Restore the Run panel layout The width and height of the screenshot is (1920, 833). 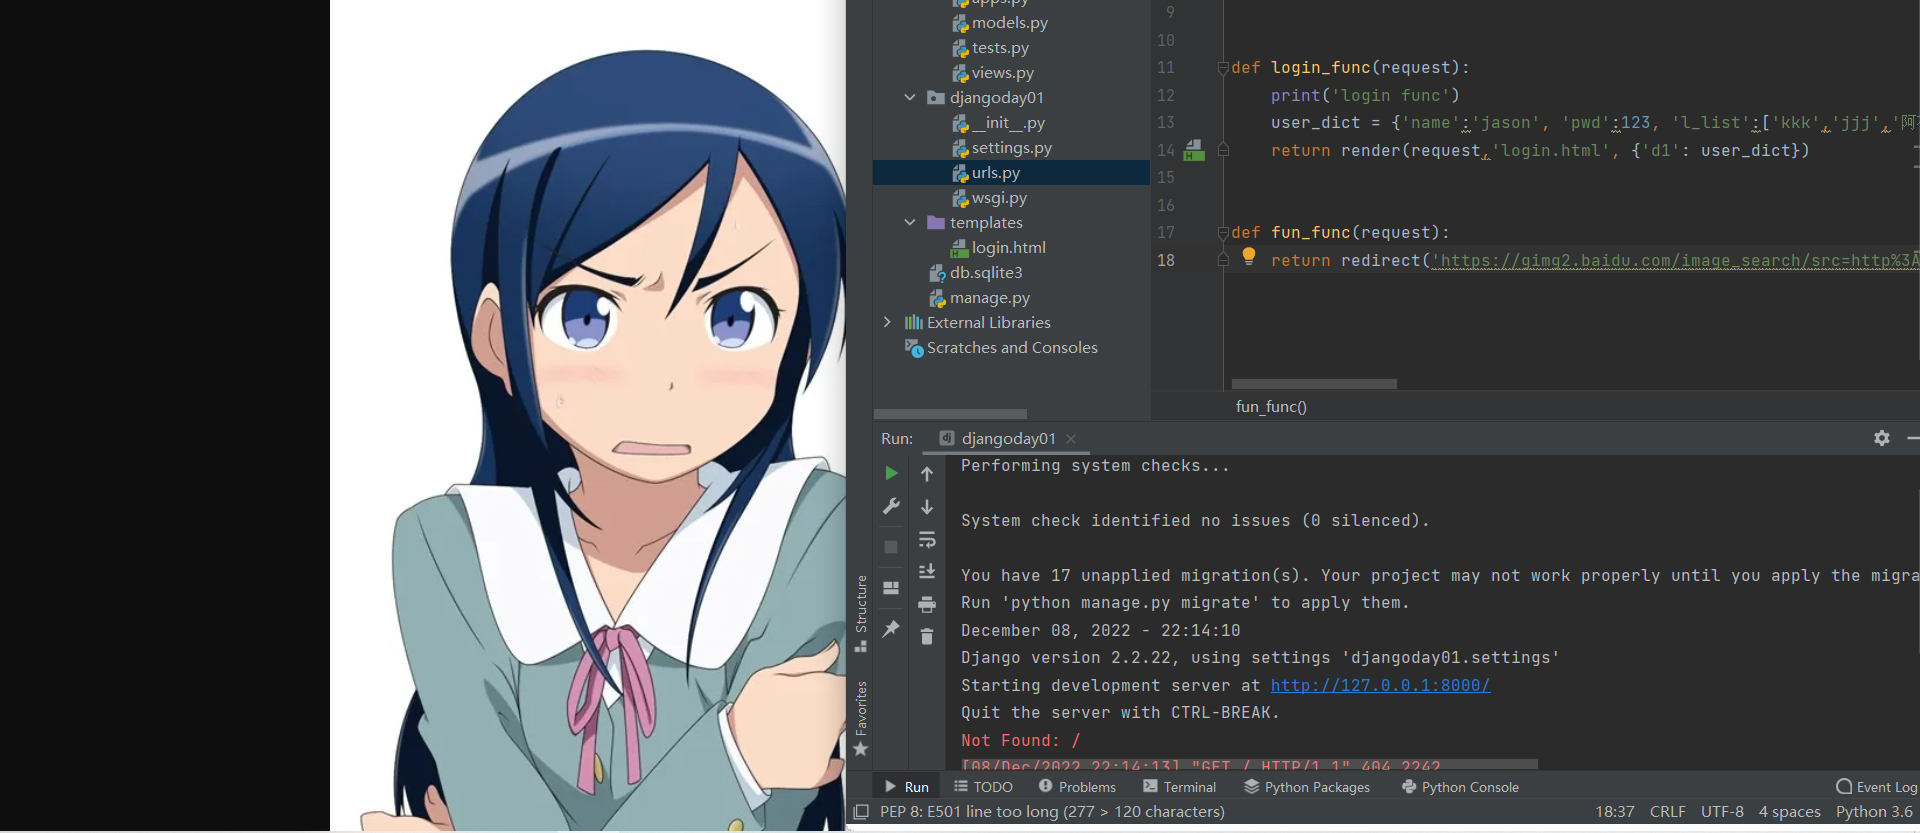(891, 588)
